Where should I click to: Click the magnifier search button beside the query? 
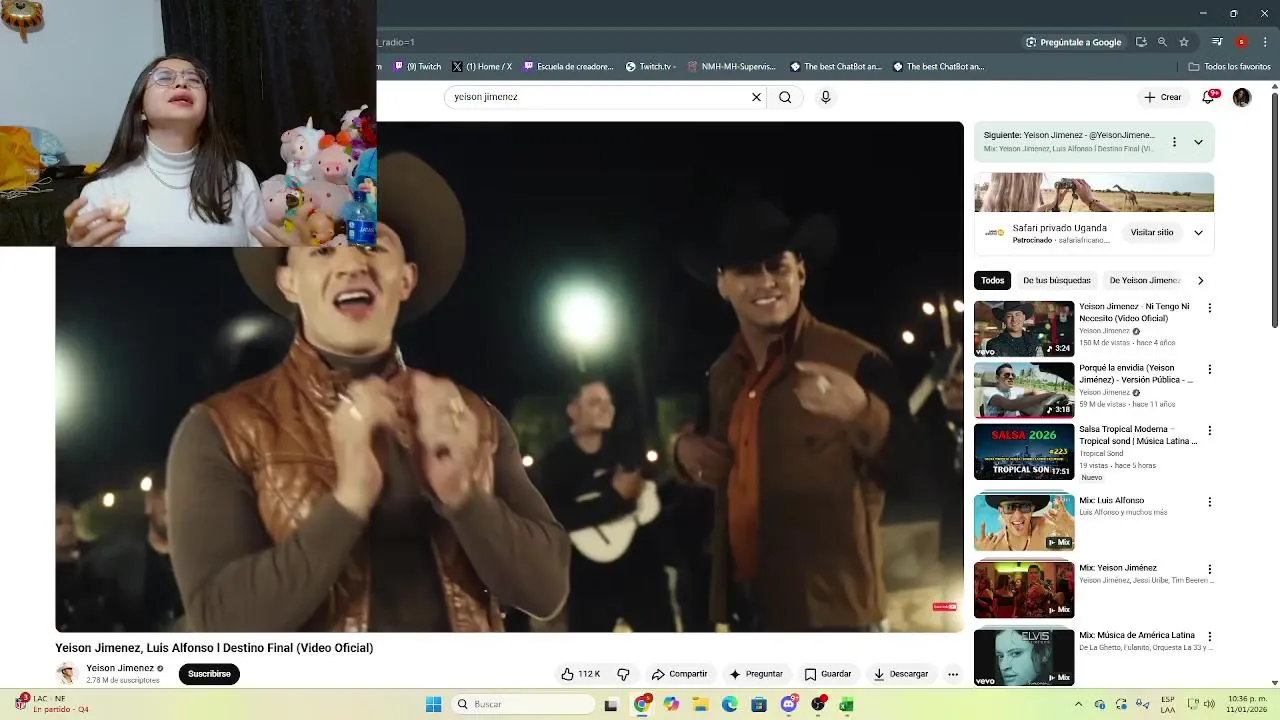click(785, 97)
